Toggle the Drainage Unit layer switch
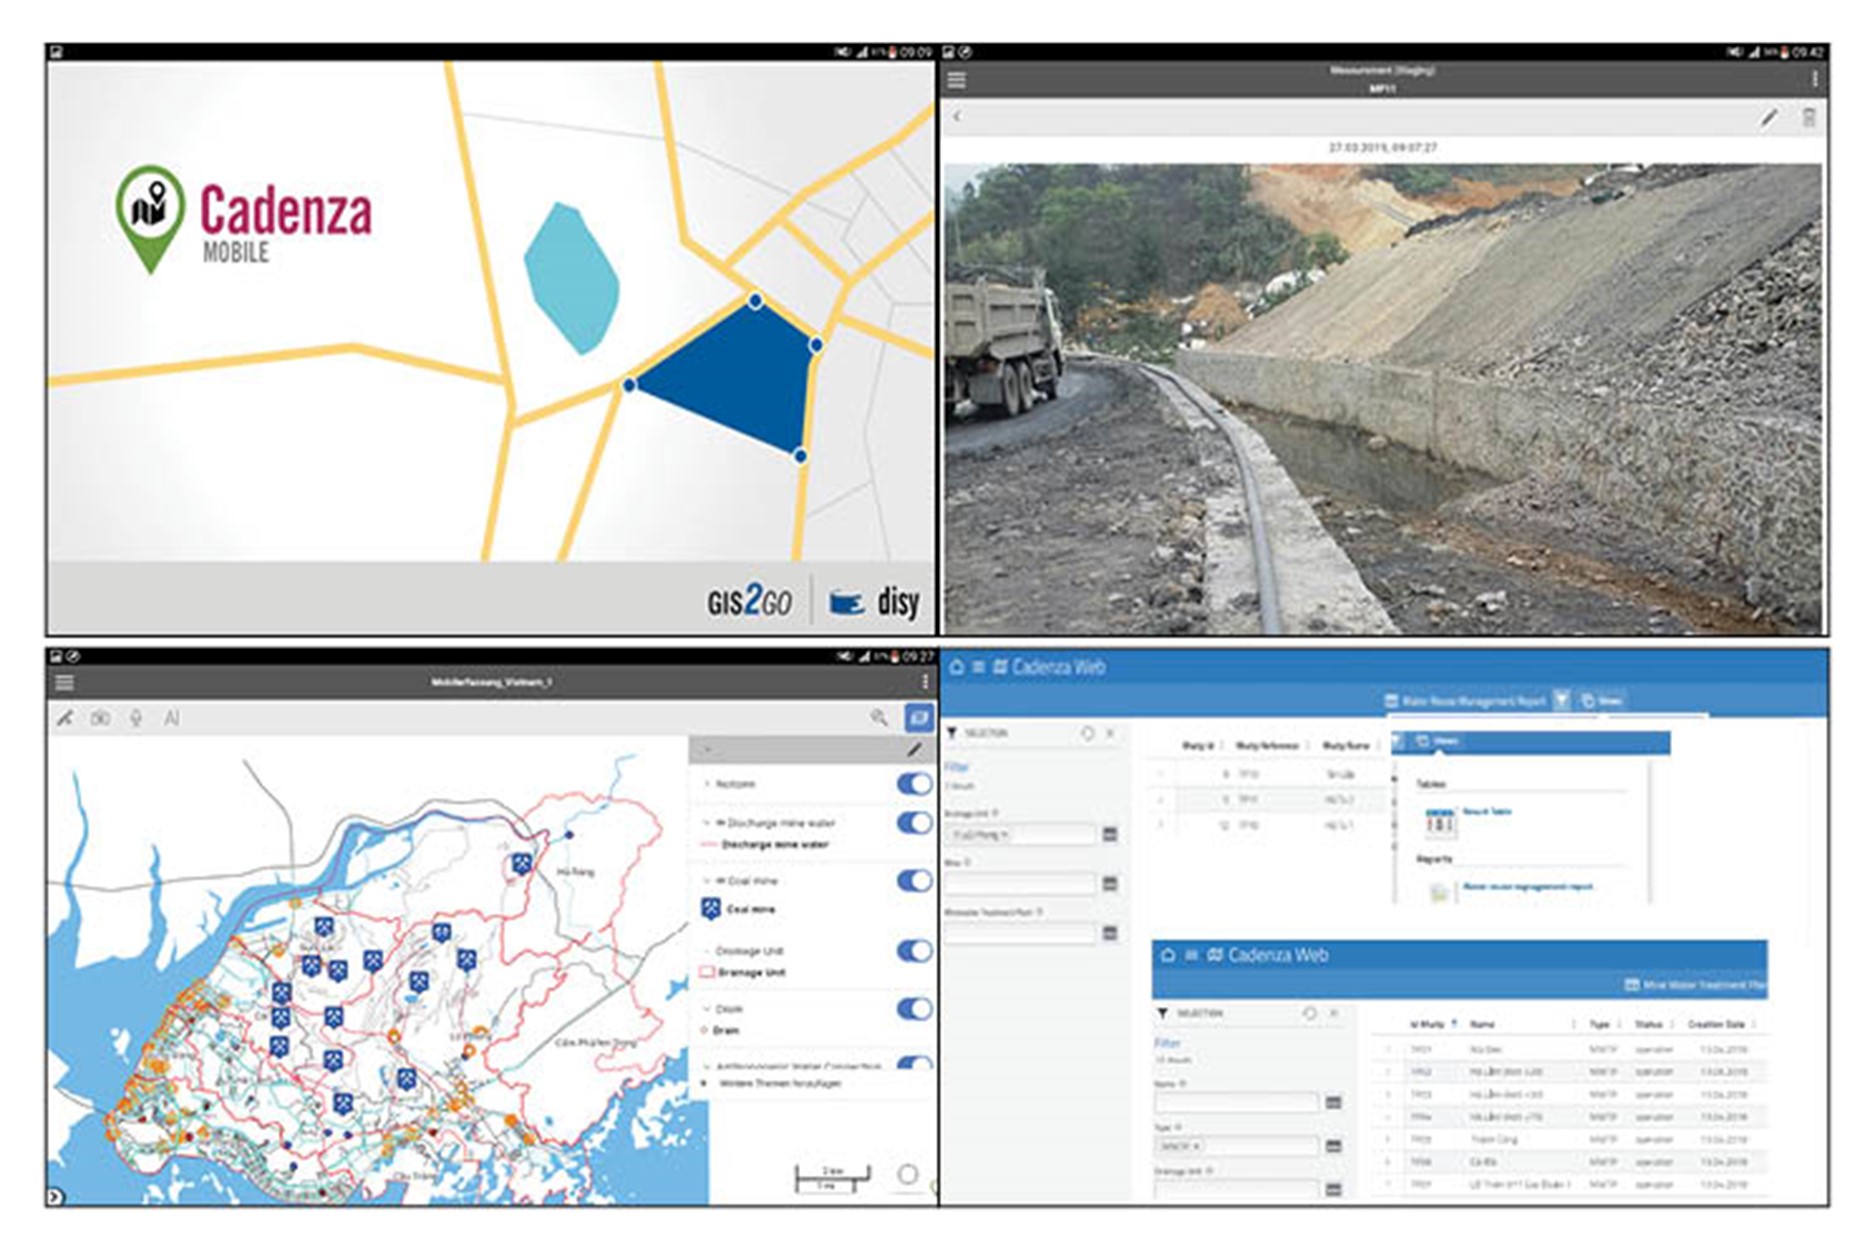The width and height of the screenshot is (1875, 1250). [x=914, y=951]
